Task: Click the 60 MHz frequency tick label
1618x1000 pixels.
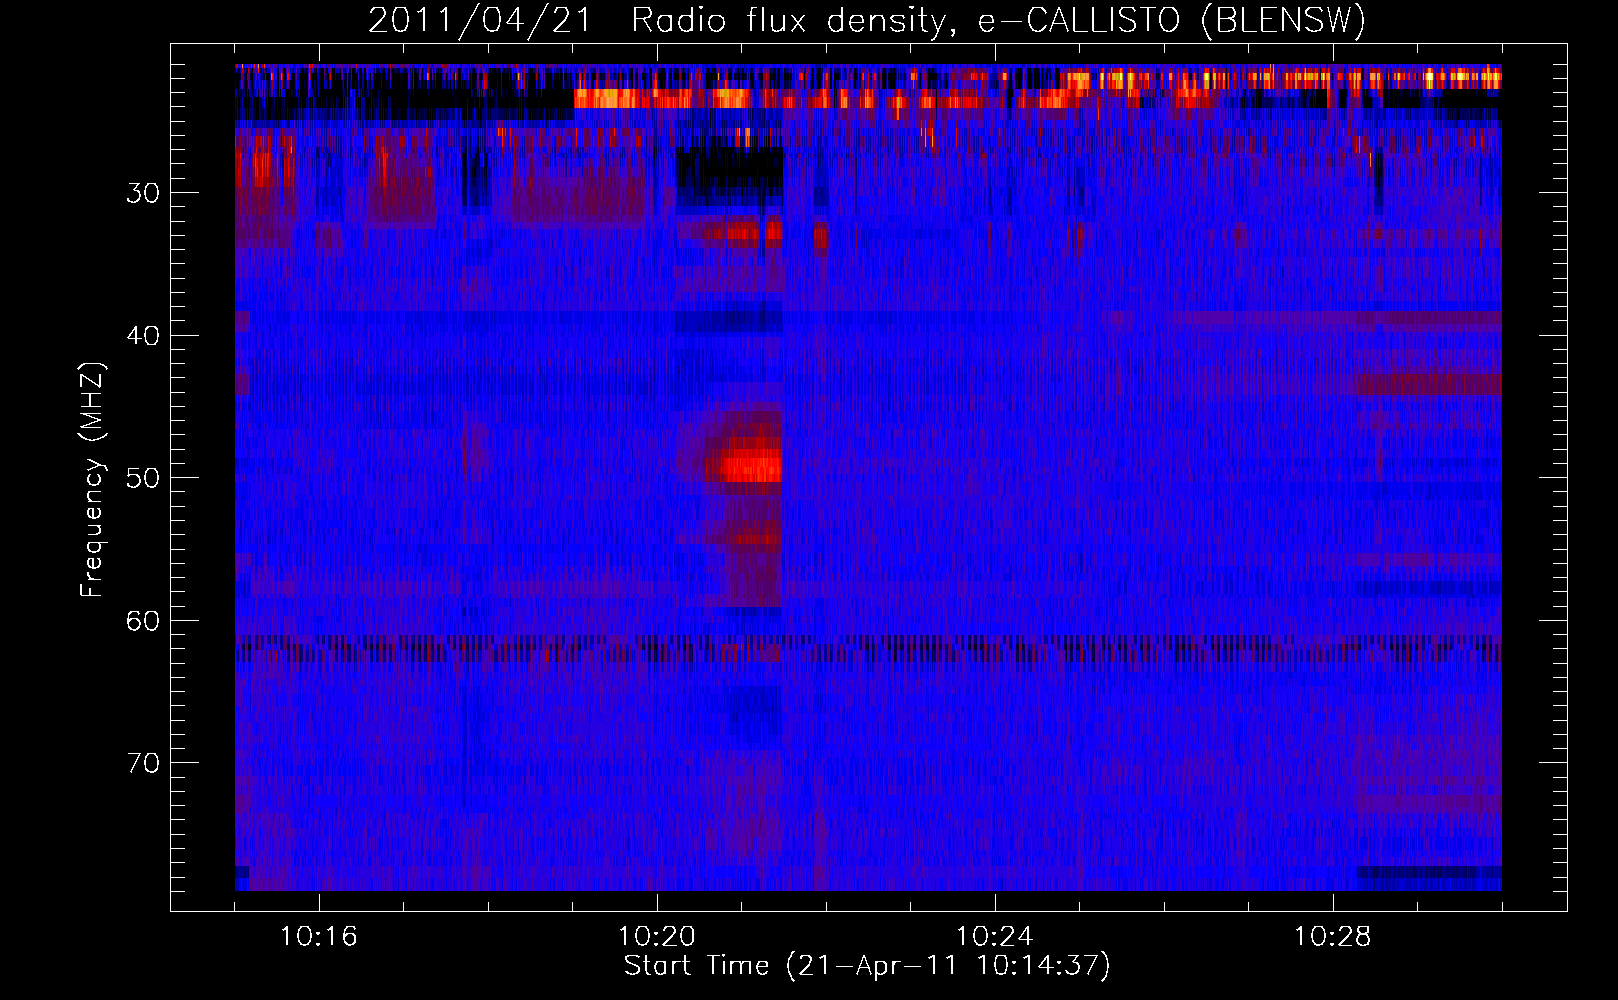Action: [143, 621]
